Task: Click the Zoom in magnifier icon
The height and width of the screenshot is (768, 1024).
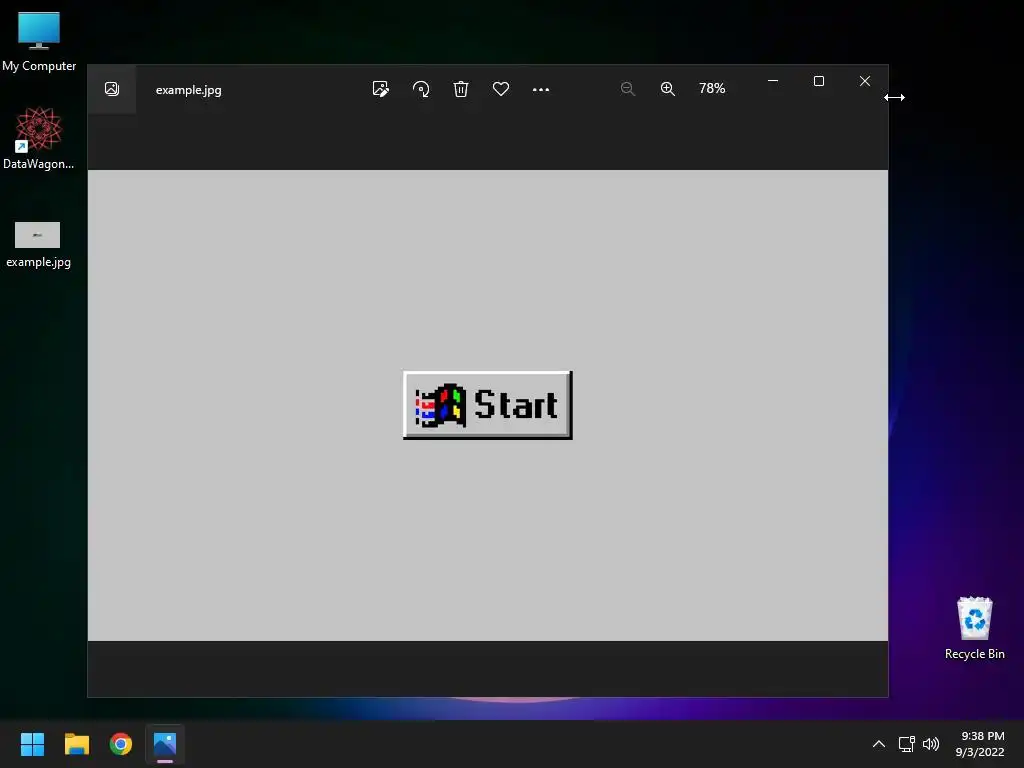Action: [667, 89]
